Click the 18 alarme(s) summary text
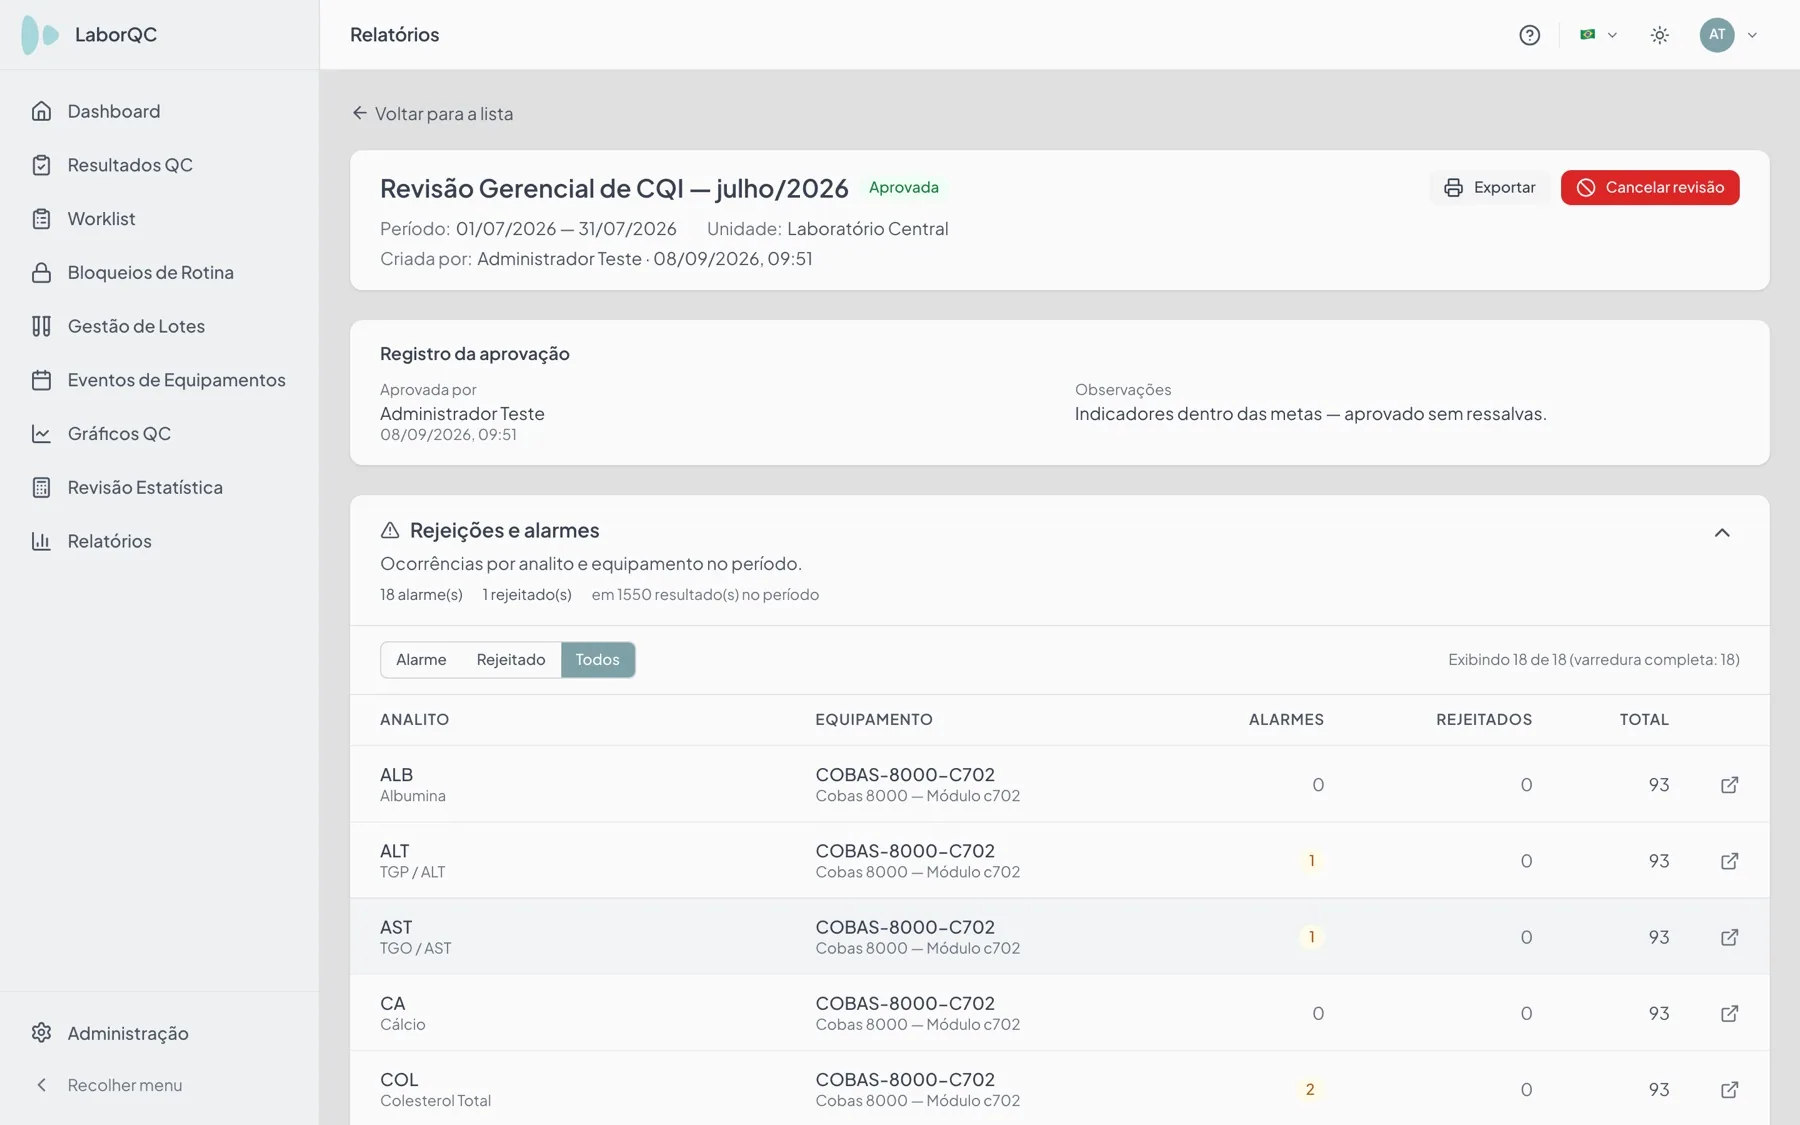 tap(421, 595)
